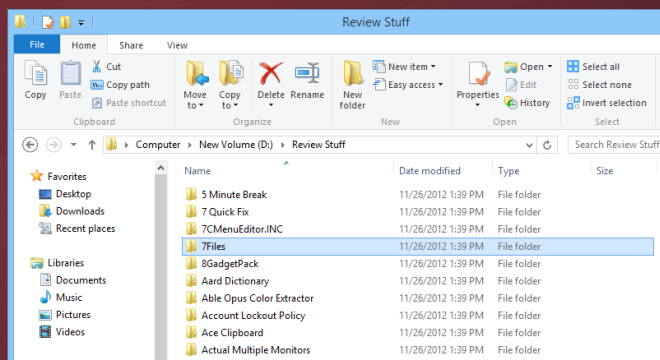Select Libraries in the navigation pane
This screenshot has width=660, height=360.
pyautogui.click(x=57, y=263)
